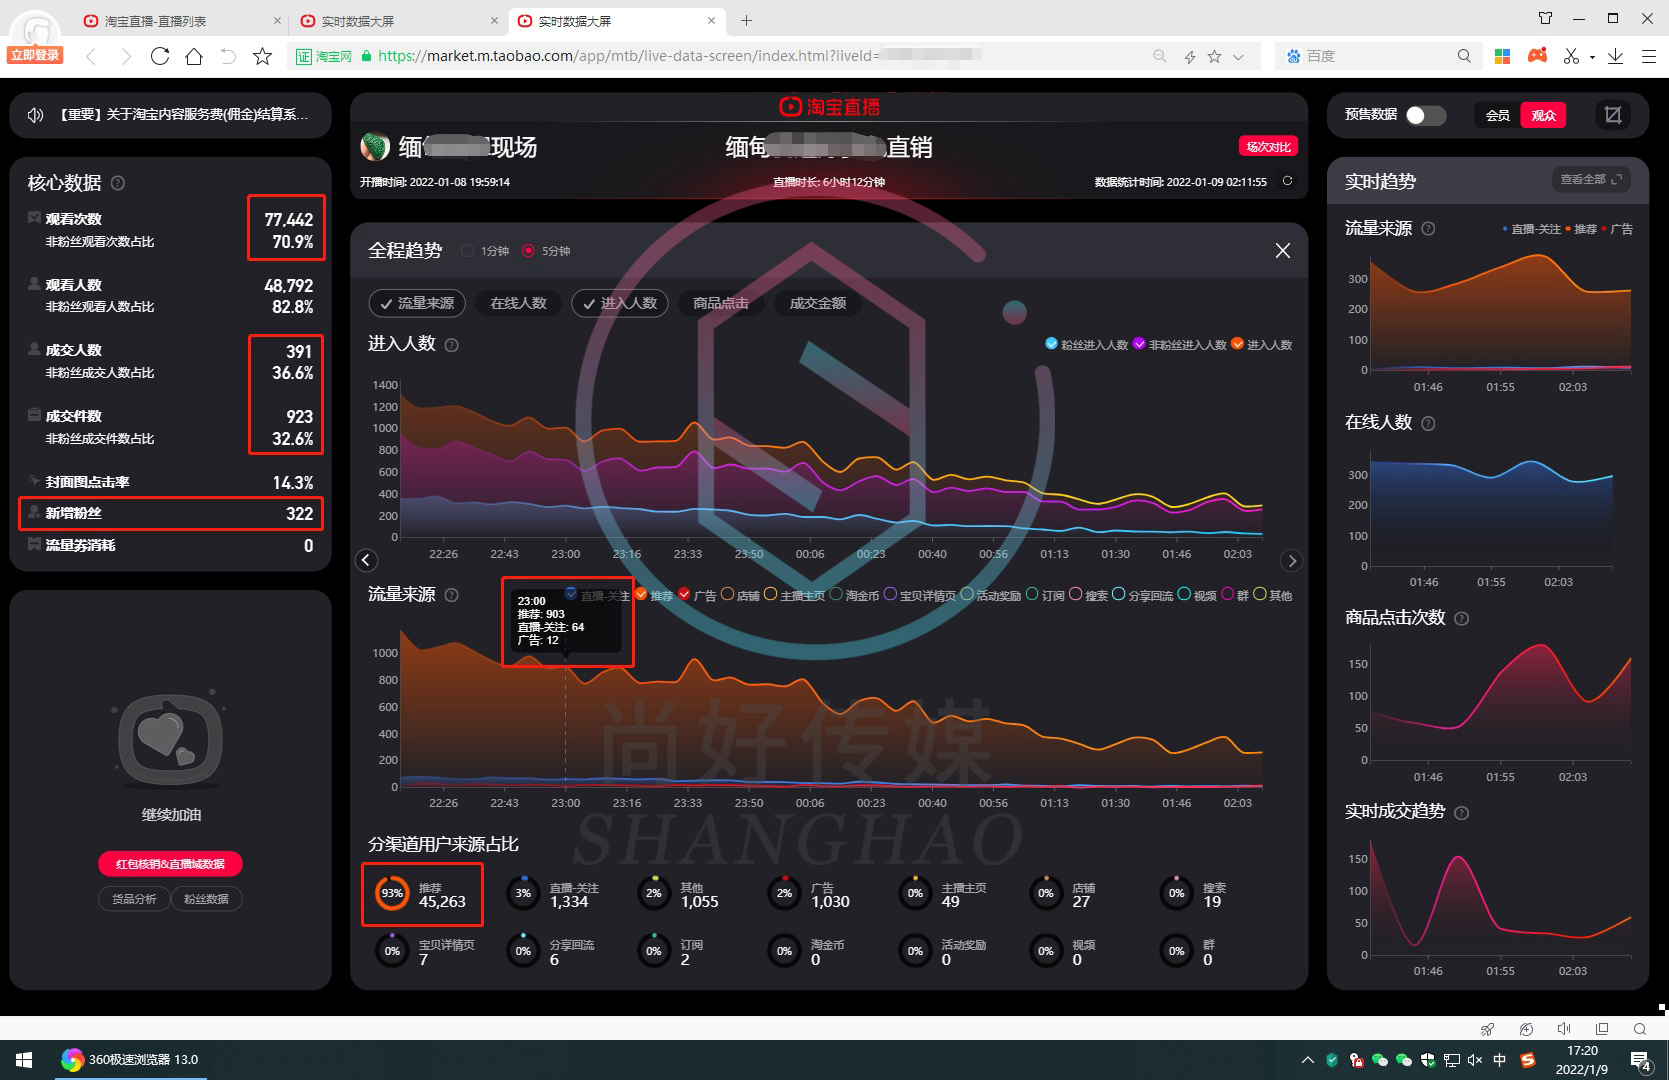This screenshot has width=1669, height=1080.
Task: Click the refresh icon next to 数据统计时间
Action: pyautogui.click(x=1287, y=181)
